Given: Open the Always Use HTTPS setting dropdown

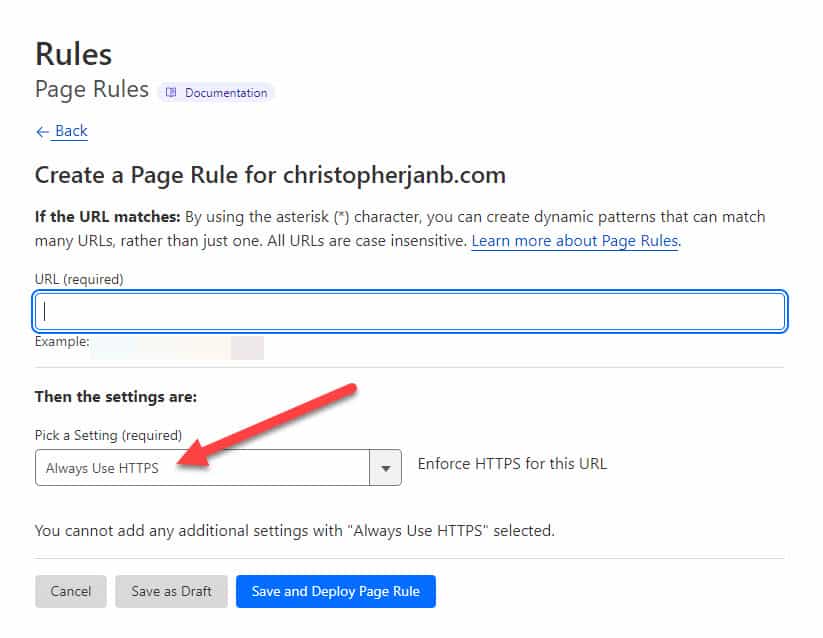Looking at the screenshot, I should 218,467.
